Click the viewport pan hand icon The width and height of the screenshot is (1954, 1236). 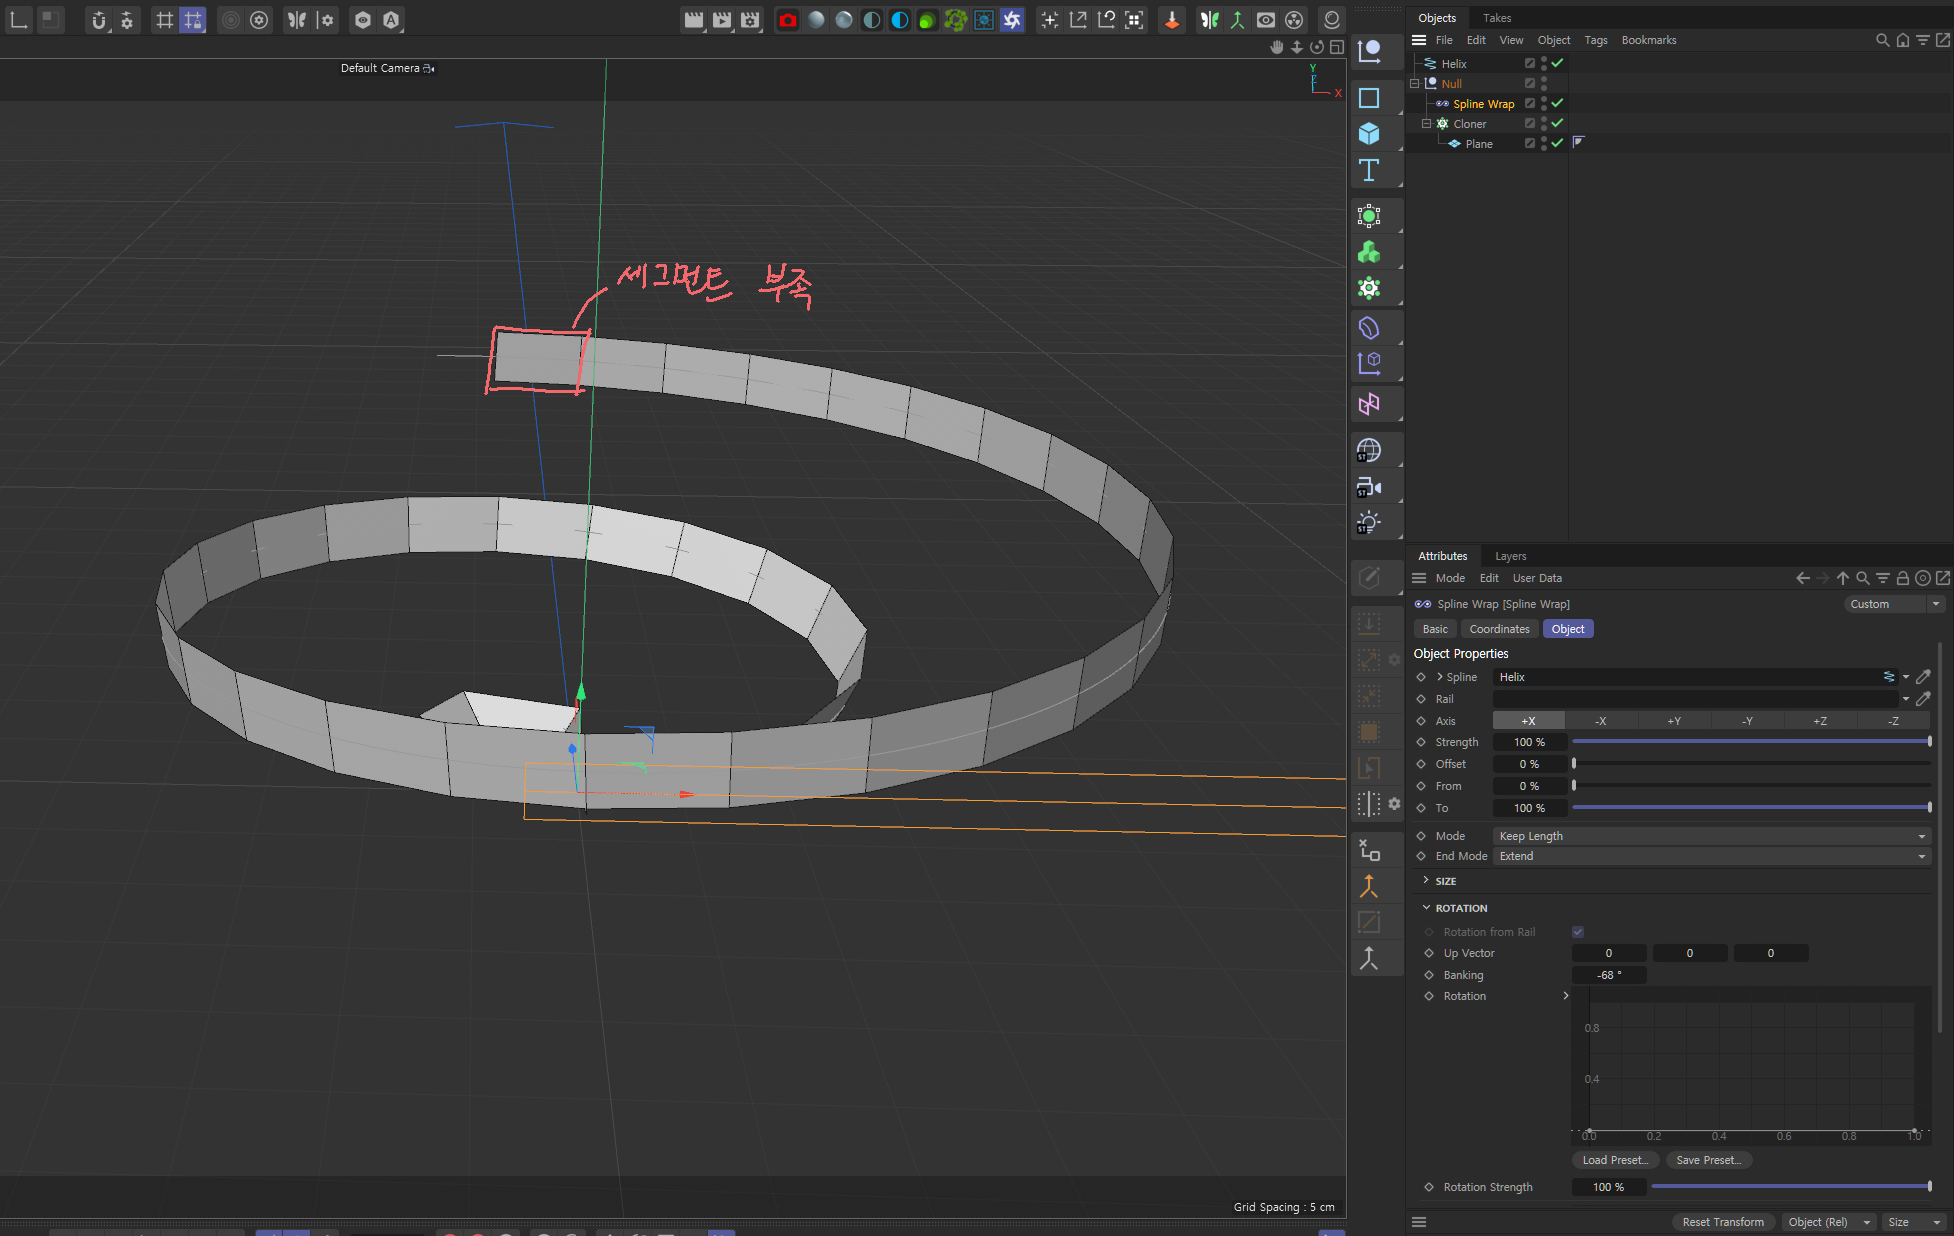tap(1277, 47)
